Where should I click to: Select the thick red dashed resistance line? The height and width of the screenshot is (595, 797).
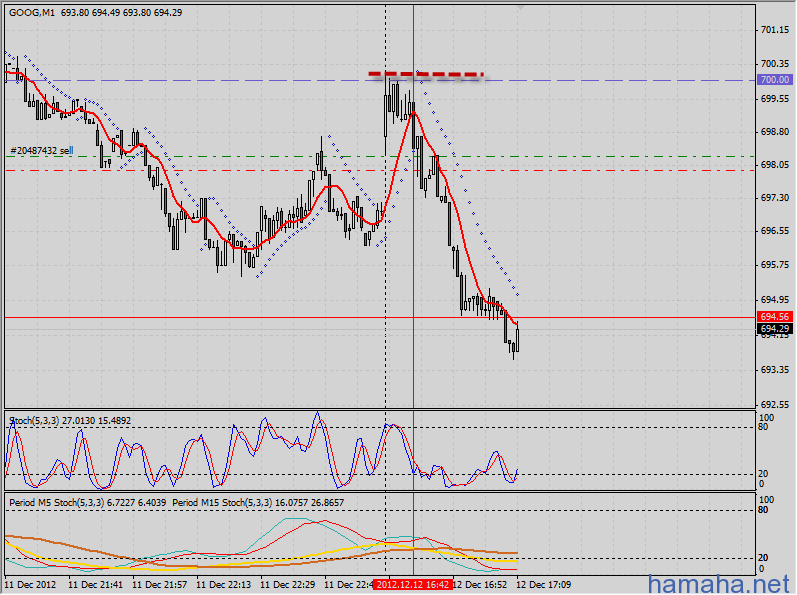(425, 74)
